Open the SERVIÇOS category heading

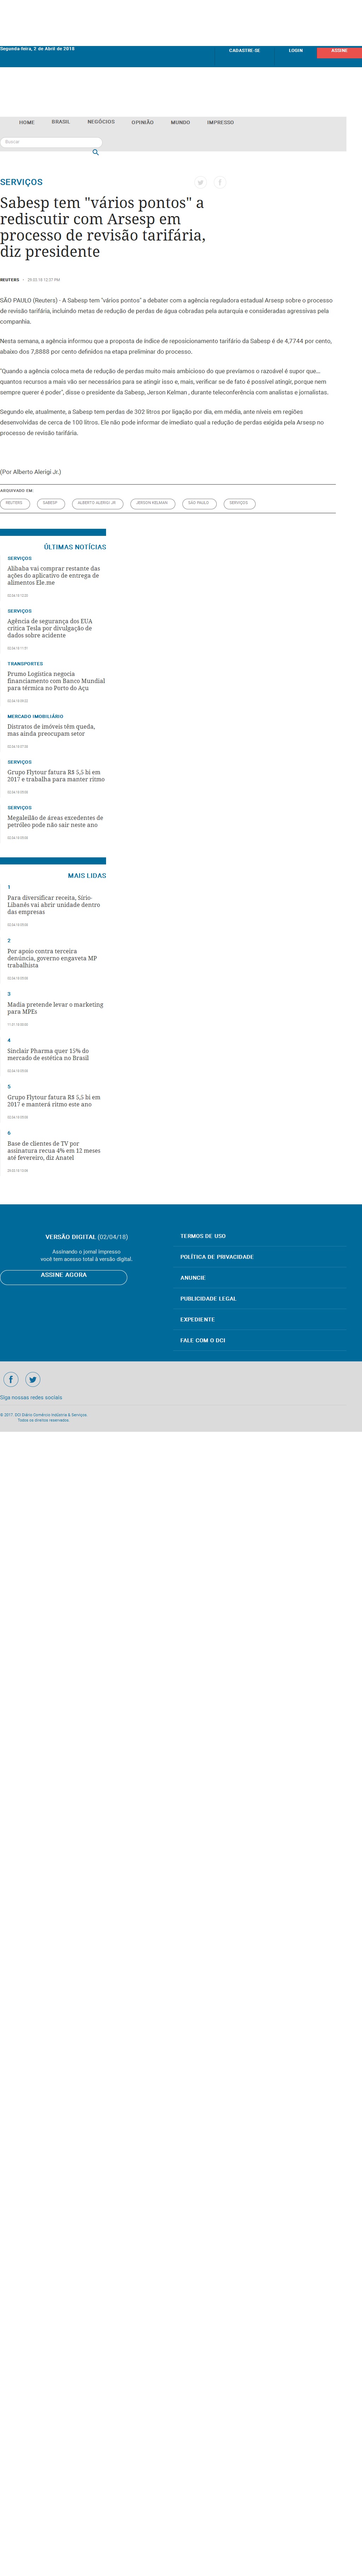click(x=21, y=182)
